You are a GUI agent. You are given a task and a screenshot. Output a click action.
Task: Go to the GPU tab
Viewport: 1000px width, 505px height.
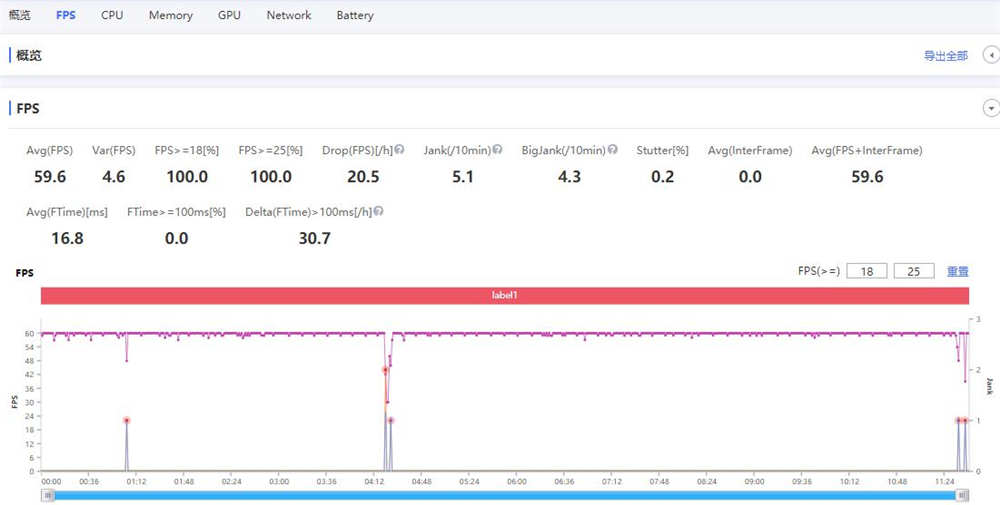coord(229,15)
